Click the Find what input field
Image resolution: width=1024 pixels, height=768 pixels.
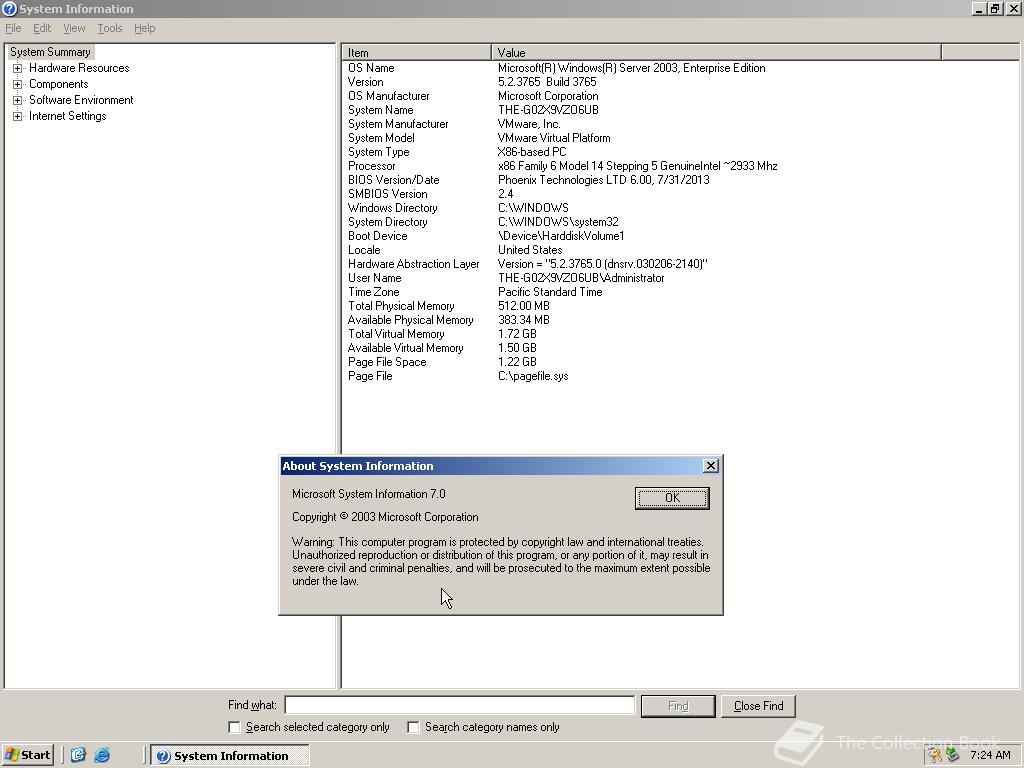(x=460, y=705)
